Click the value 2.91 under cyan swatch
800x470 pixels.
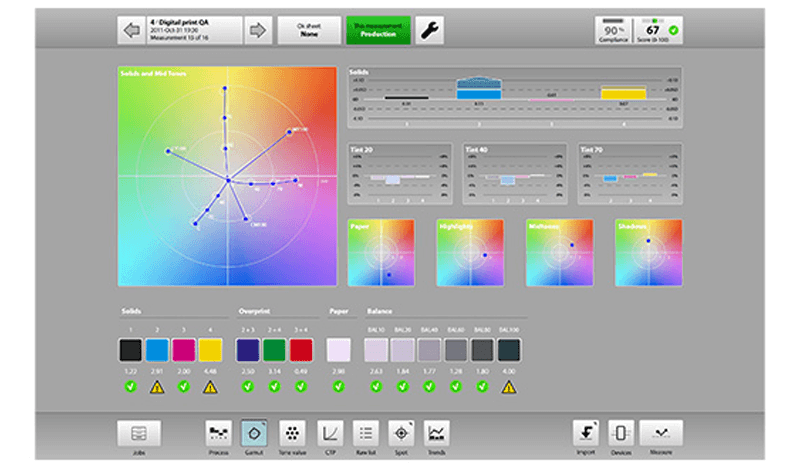coord(157,371)
